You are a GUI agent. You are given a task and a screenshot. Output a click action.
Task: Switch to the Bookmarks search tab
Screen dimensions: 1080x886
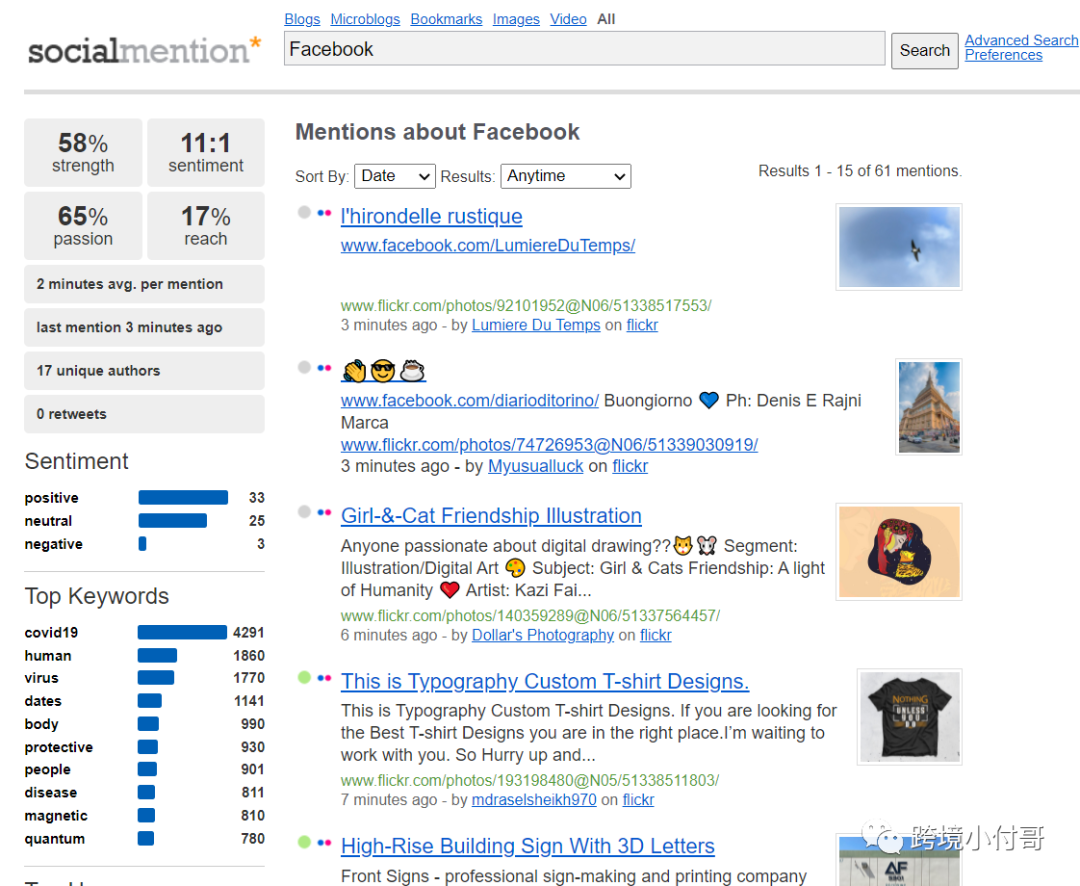[446, 19]
